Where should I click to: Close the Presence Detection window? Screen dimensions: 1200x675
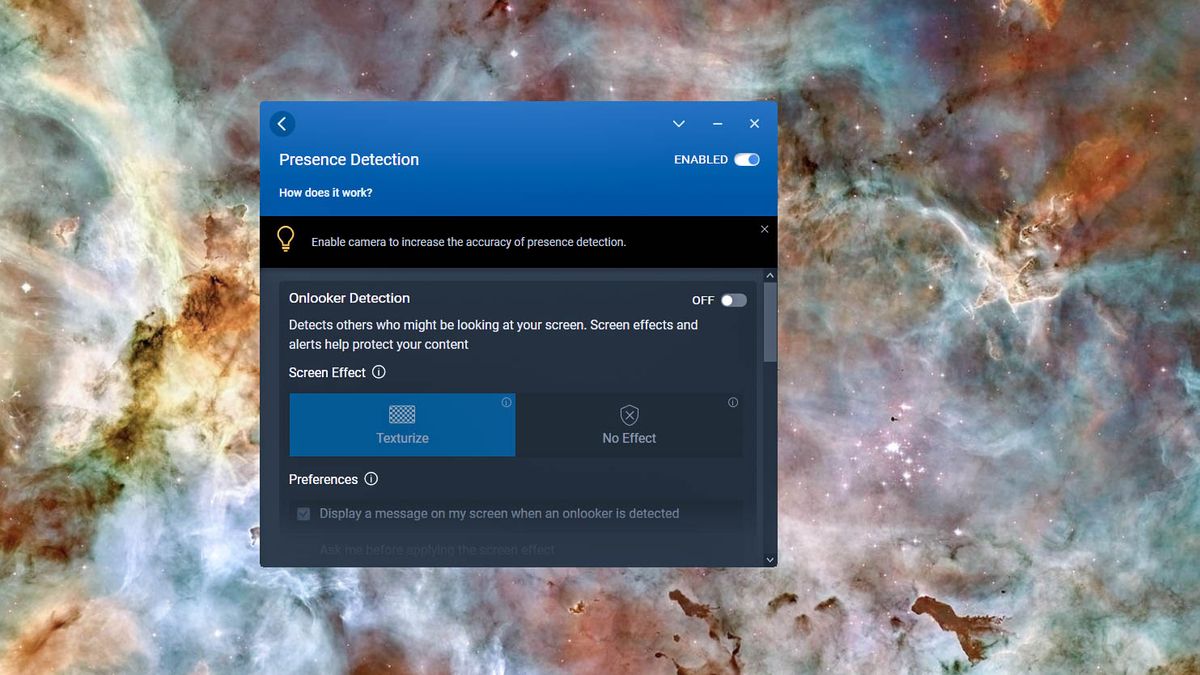(x=754, y=124)
